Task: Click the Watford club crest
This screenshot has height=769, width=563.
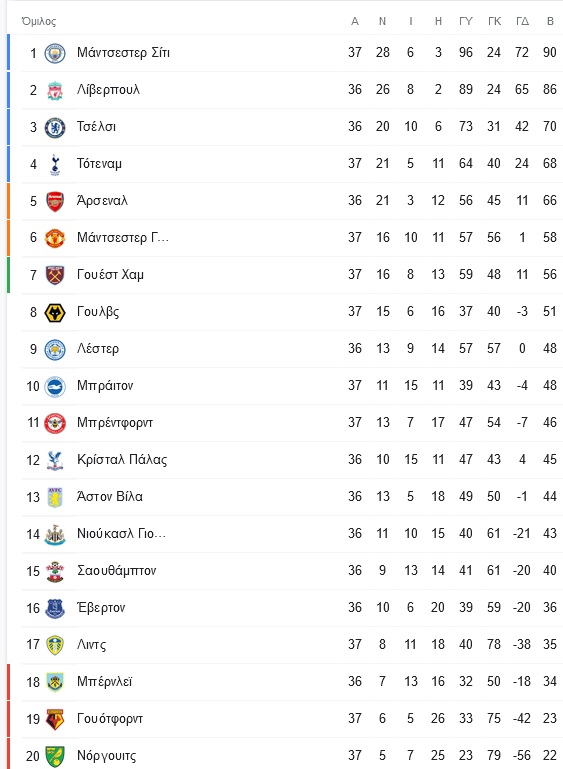Action: pos(55,719)
